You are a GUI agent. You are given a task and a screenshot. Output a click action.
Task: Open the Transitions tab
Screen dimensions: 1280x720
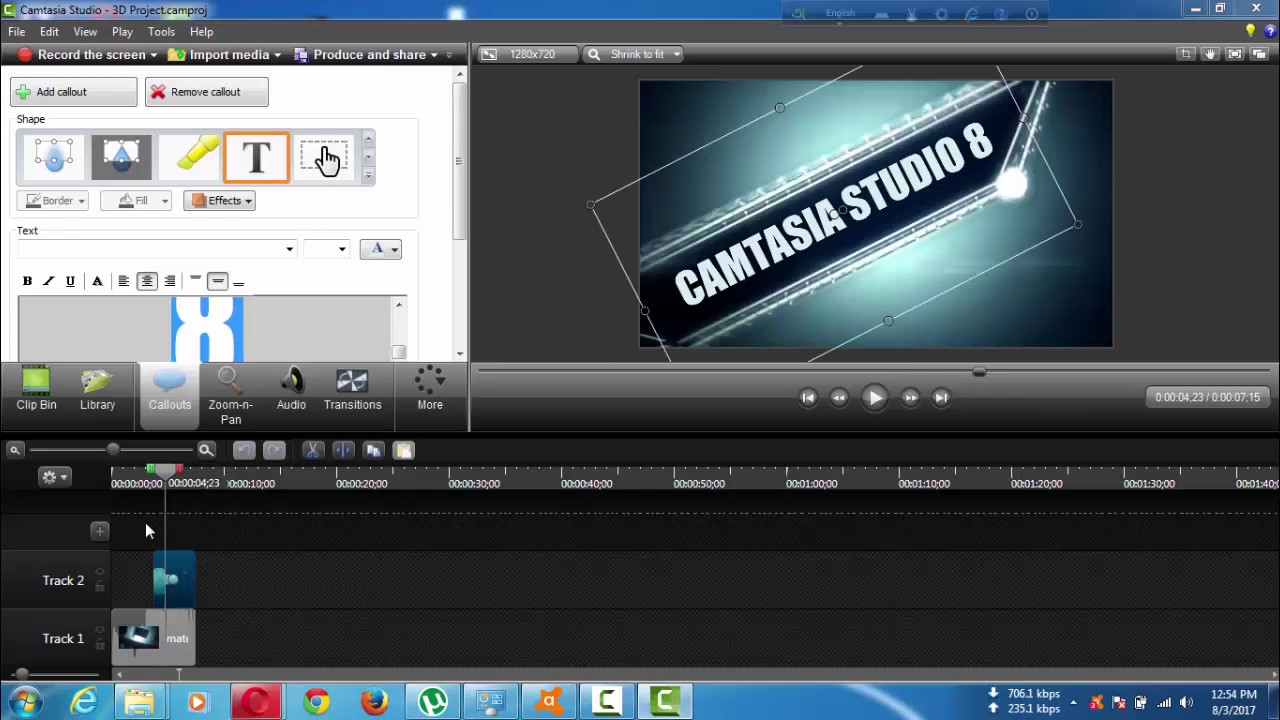352,390
